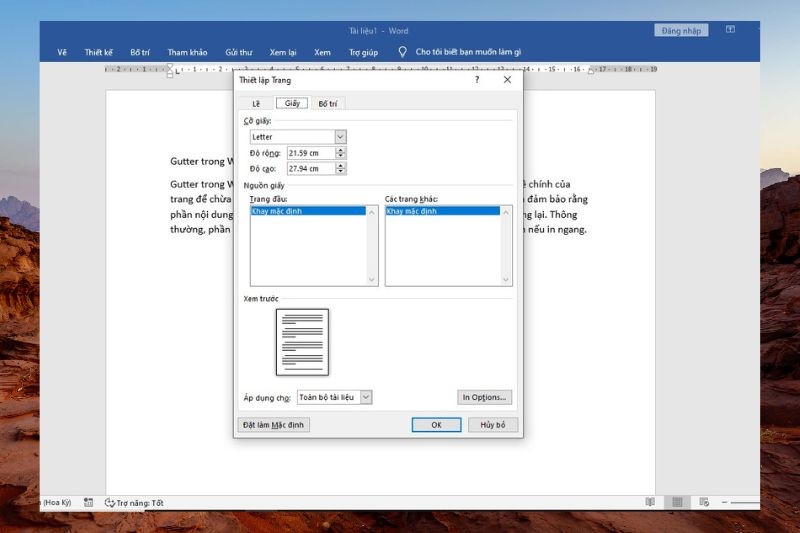This screenshot has height=533, width=800.
Task: Click the dialog Help question mark icon
Action: pos(476,80)
